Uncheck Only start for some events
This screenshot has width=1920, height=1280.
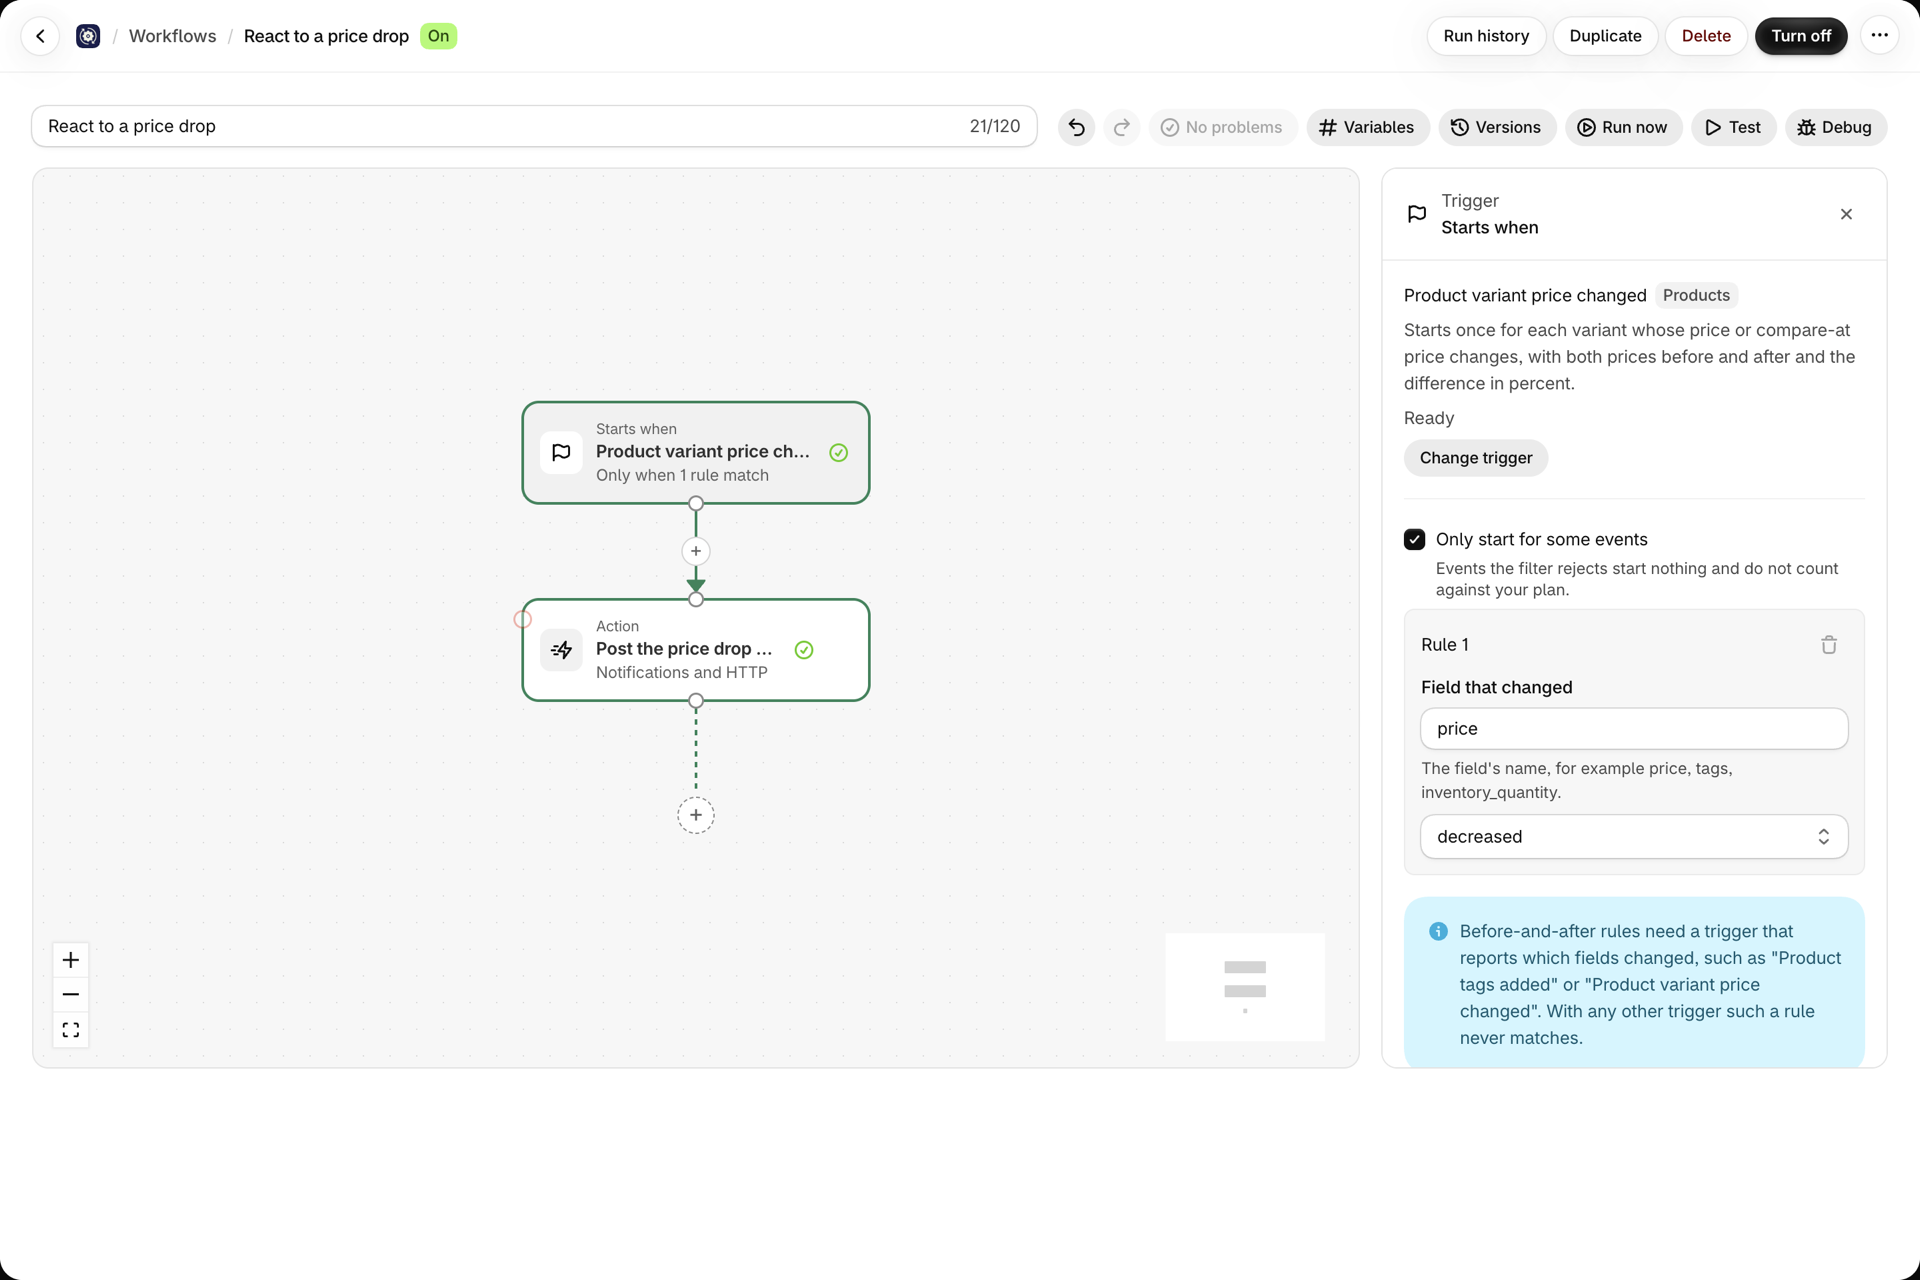tap(1414, 539)
